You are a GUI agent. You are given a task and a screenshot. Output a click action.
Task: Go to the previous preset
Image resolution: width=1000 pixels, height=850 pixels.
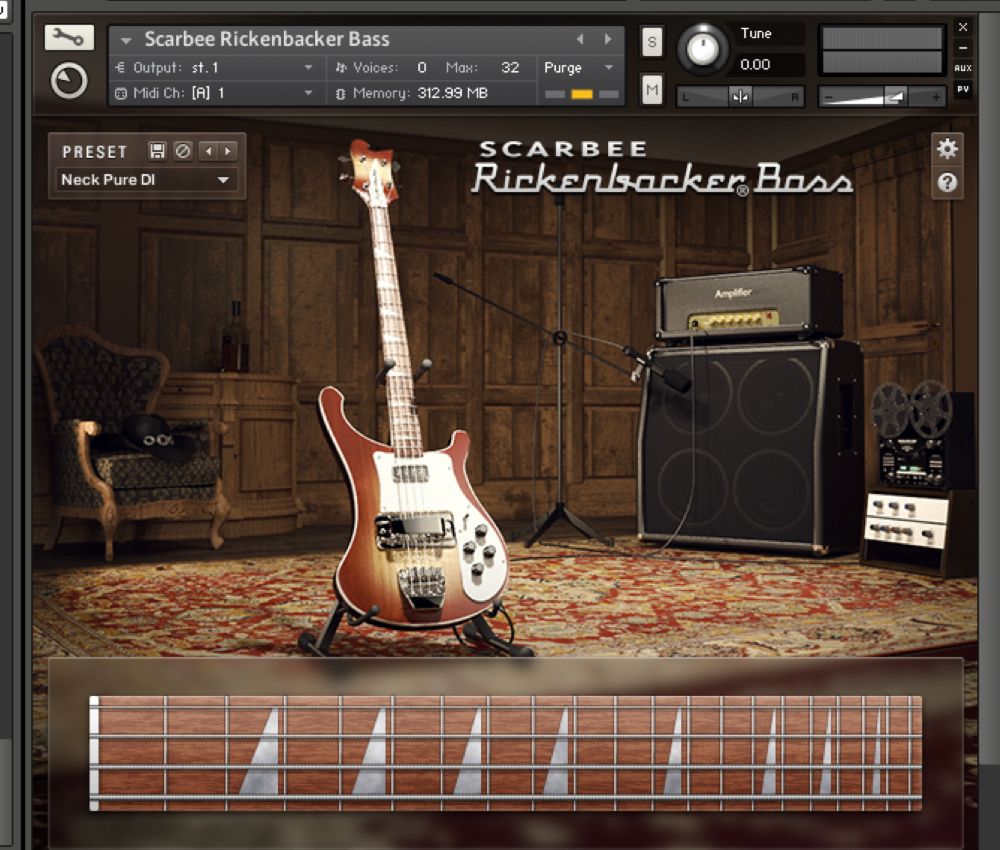click(209, 151)
